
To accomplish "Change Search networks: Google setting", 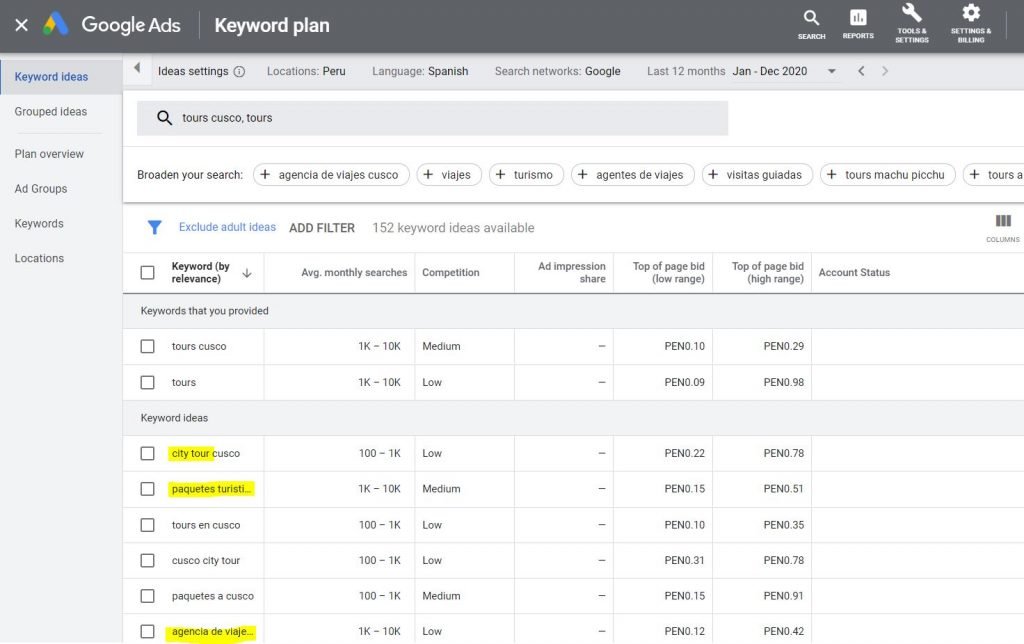I will (558, 71).
